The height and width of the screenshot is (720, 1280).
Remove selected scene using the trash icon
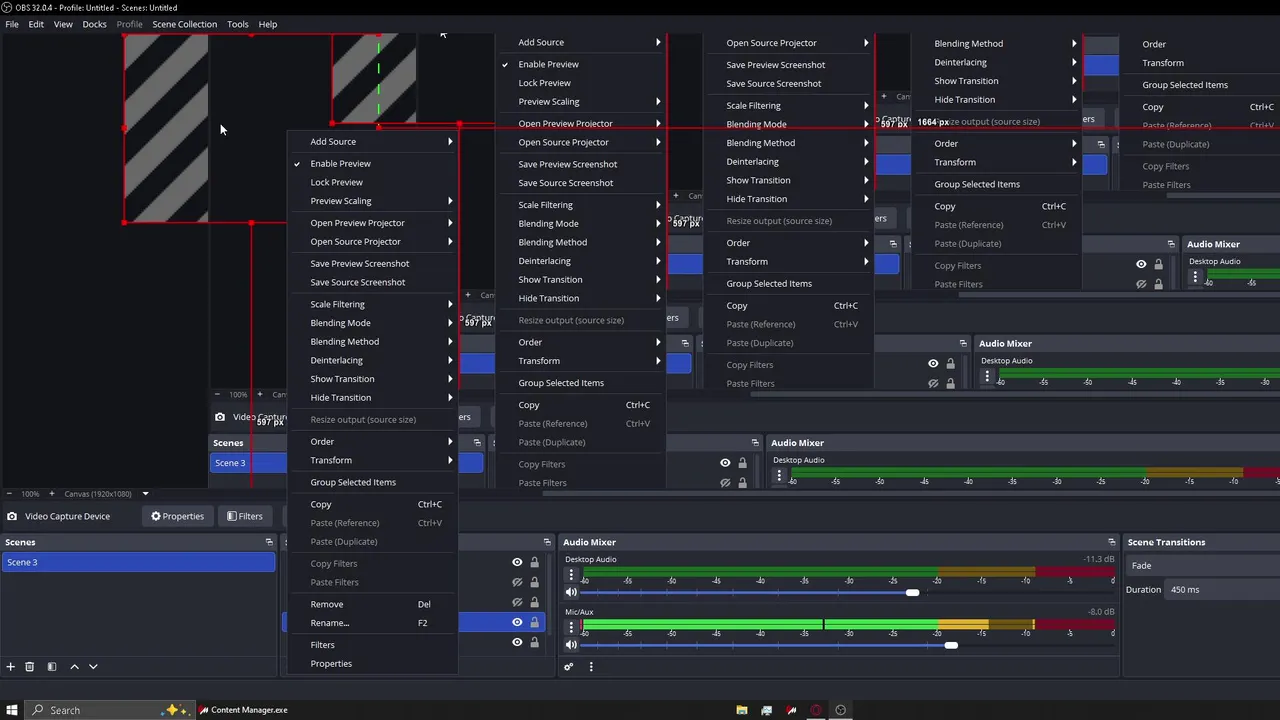tap(30, 667)
